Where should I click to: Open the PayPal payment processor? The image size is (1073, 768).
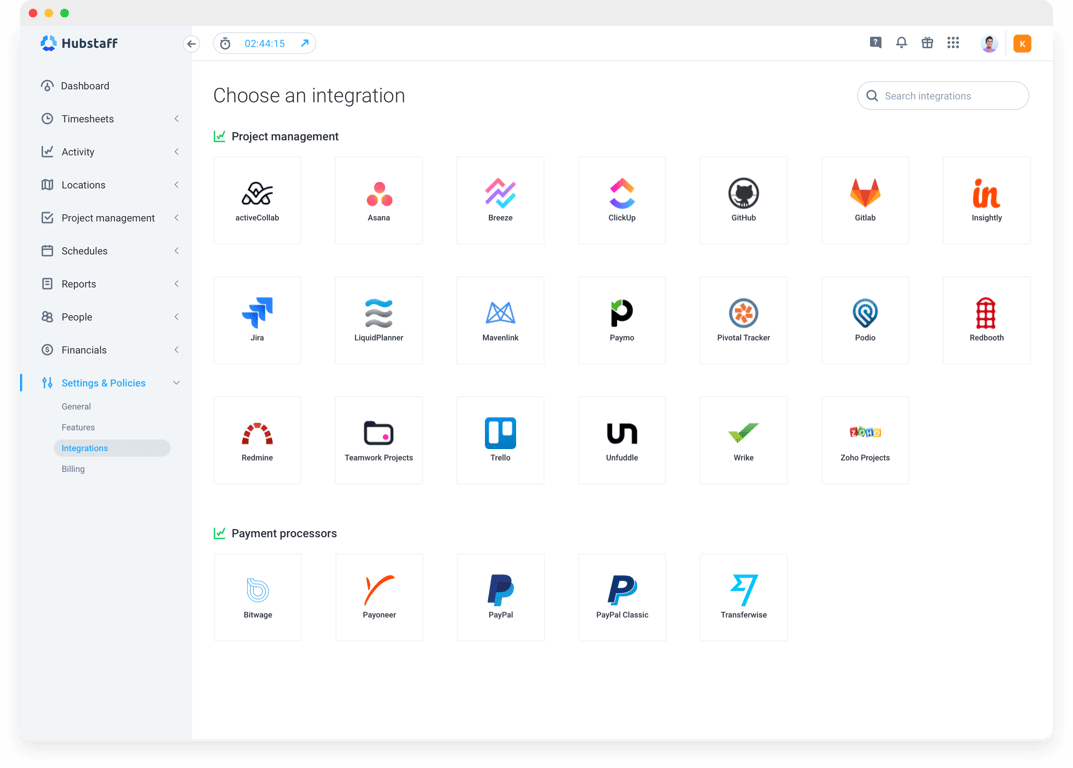[500, 597]
